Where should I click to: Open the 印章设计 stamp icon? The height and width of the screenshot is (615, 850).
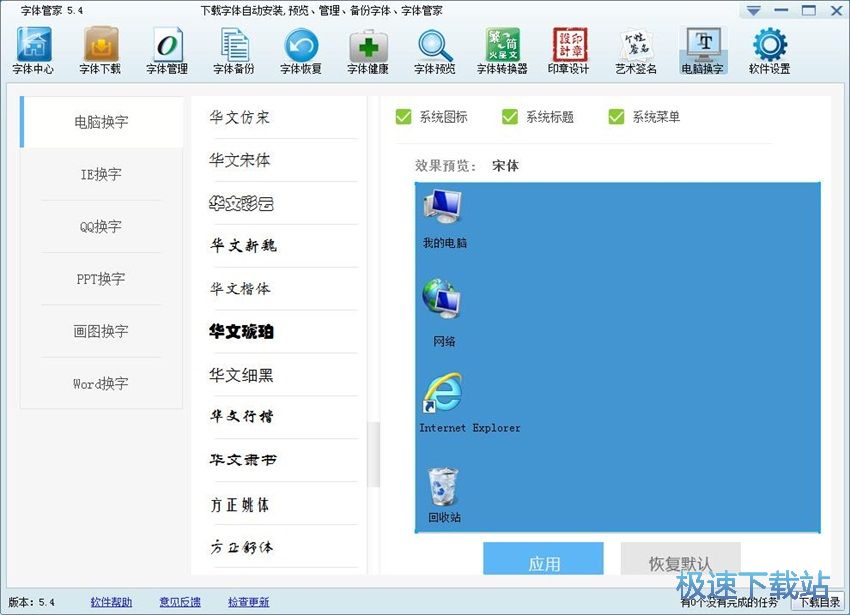point(569,50)
